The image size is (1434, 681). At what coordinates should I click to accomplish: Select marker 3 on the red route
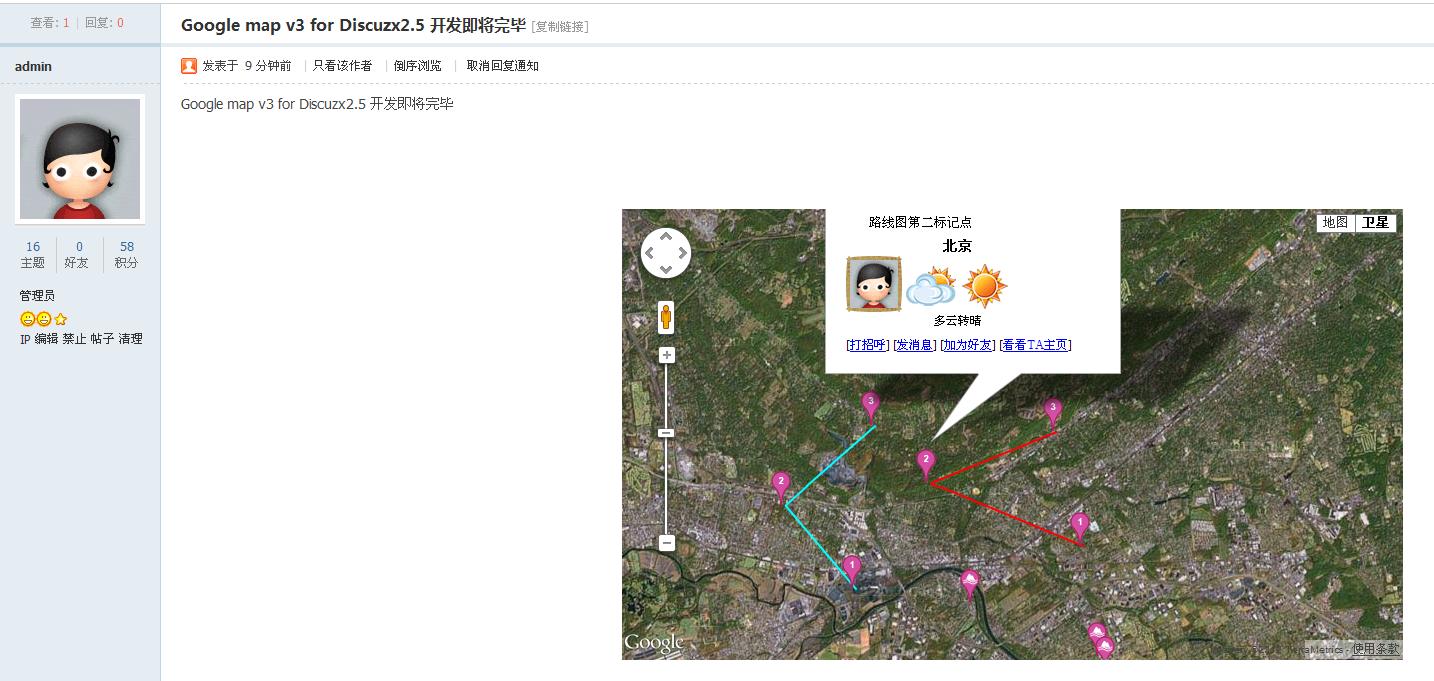[1052, 412]
